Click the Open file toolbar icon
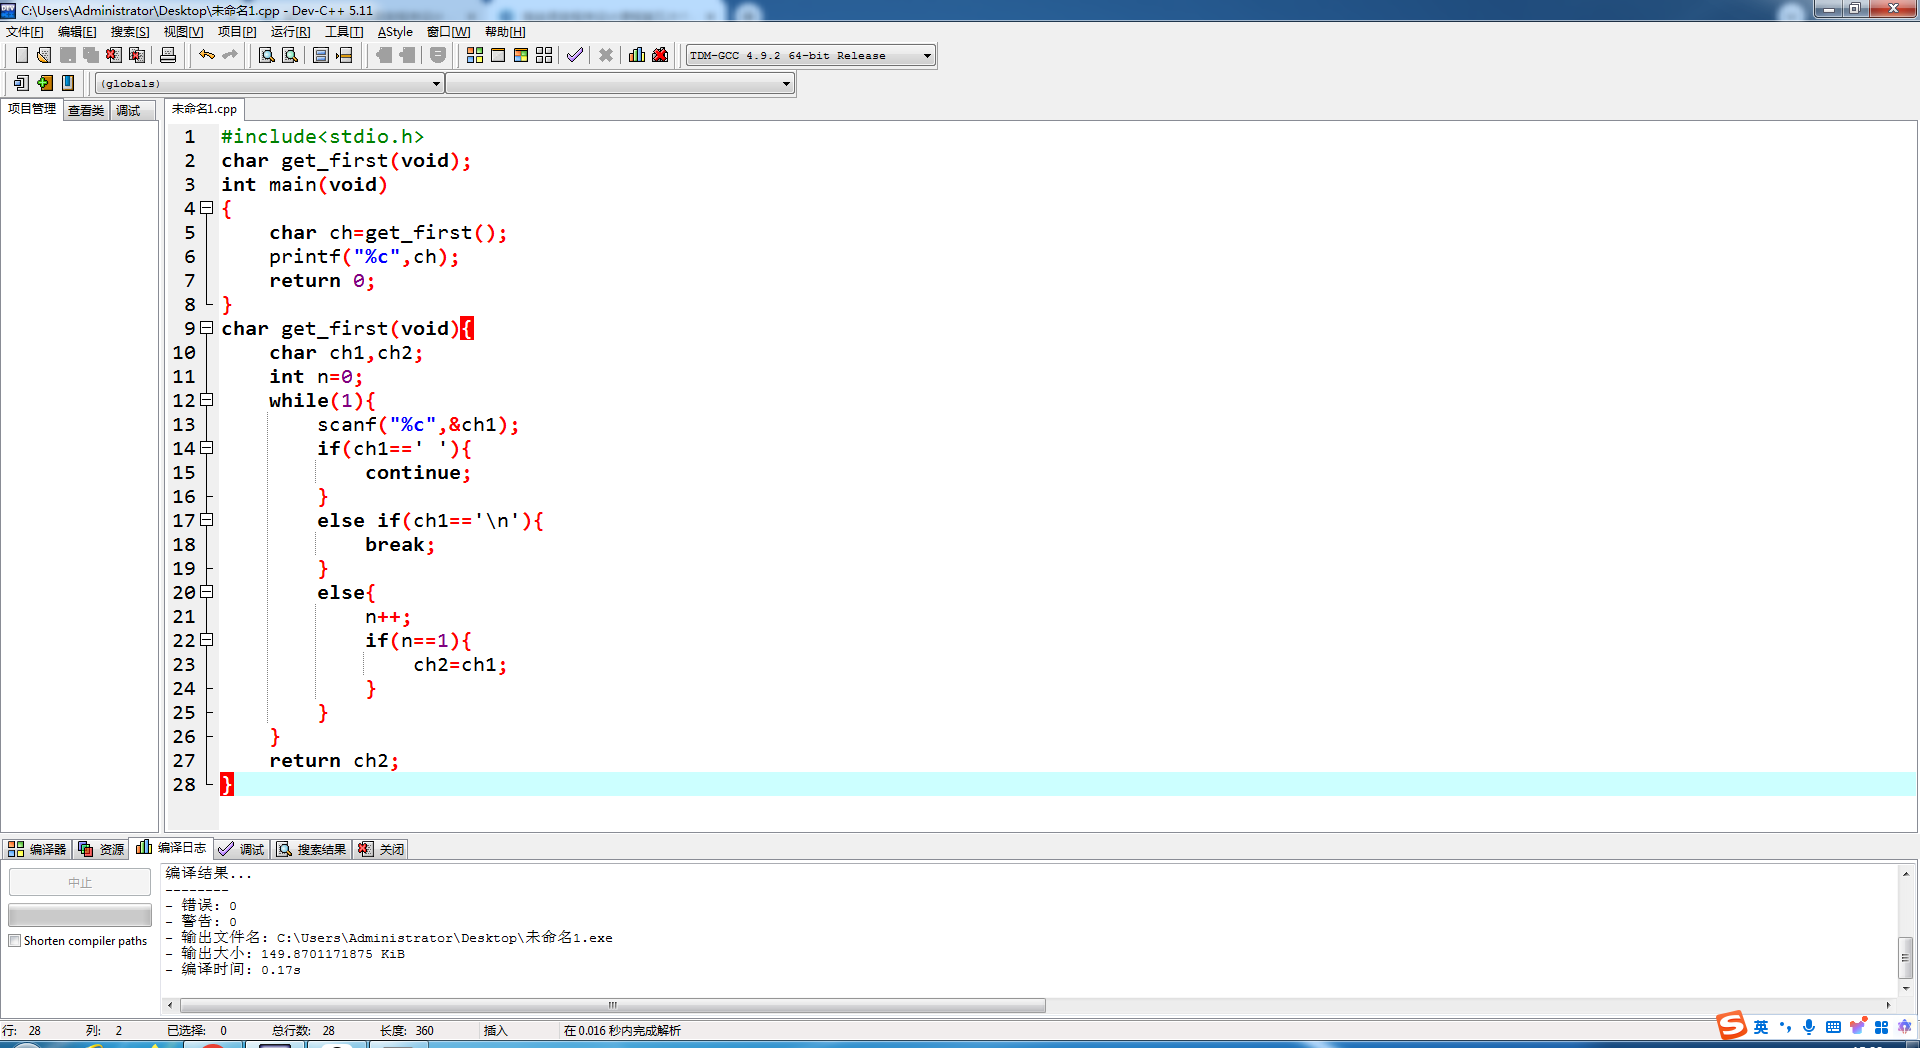Screen dimensions: 1920x1048 (44, 55)
